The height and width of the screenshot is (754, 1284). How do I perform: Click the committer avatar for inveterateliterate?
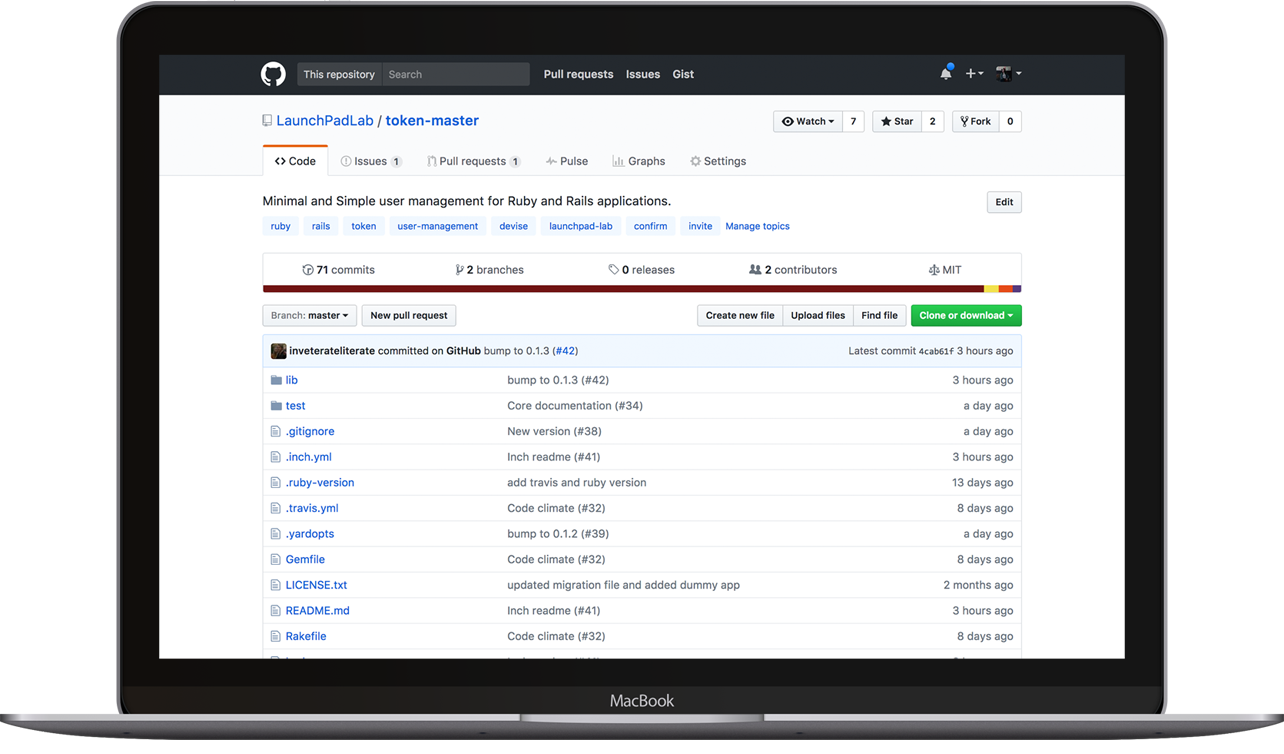[279, 351]
